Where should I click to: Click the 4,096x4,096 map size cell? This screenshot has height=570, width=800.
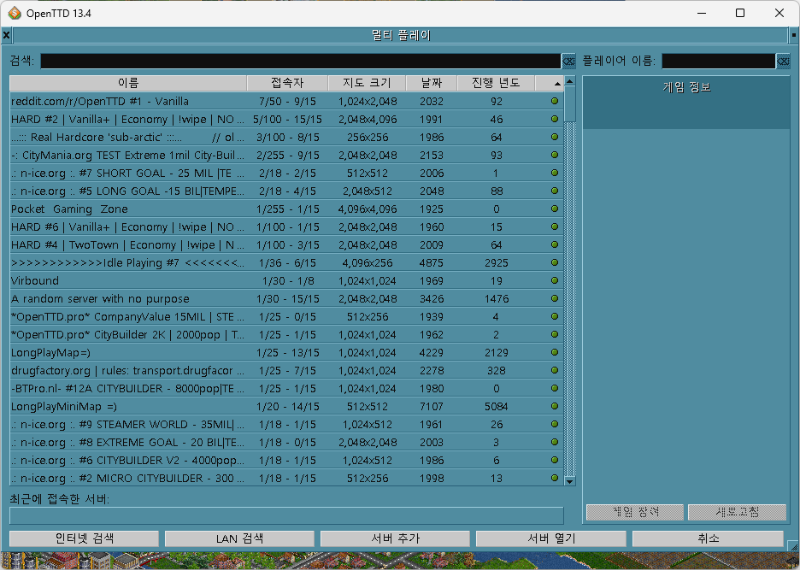tap(367, 209)
